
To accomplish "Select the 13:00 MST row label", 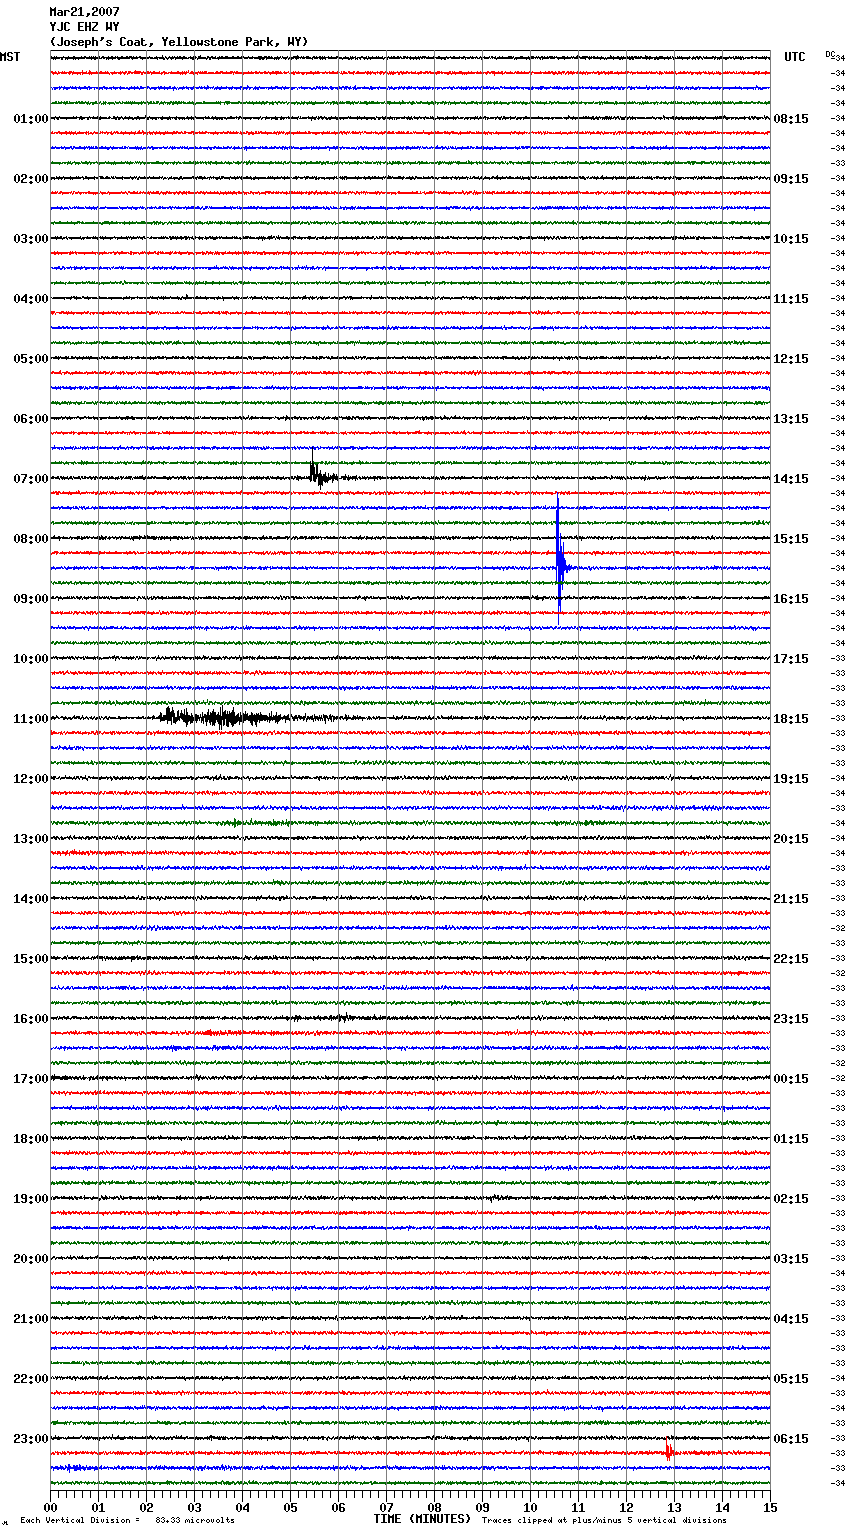I will [x=30, y=839].
